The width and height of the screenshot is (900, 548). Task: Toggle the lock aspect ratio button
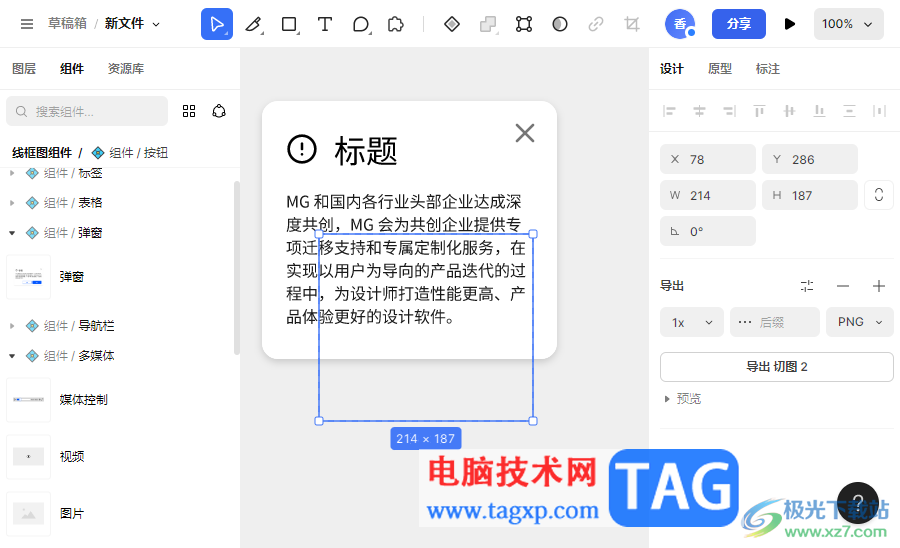pyautogui.click(x=879, y=195)
